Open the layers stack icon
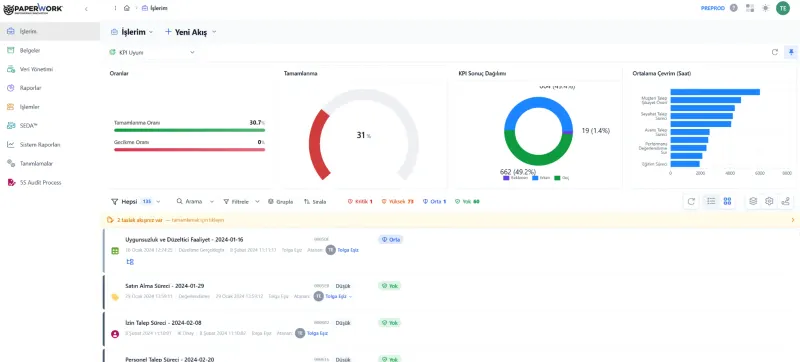 click(753, 201)
